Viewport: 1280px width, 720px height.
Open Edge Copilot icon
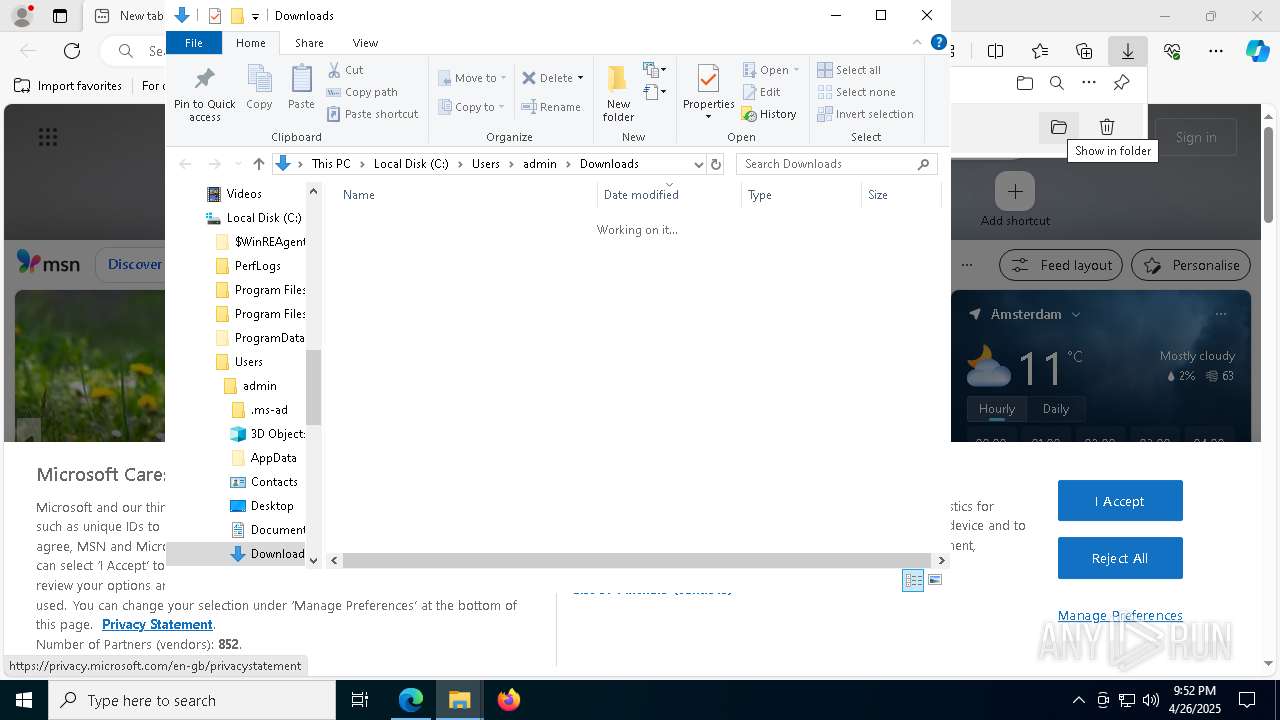(1257, 51)
